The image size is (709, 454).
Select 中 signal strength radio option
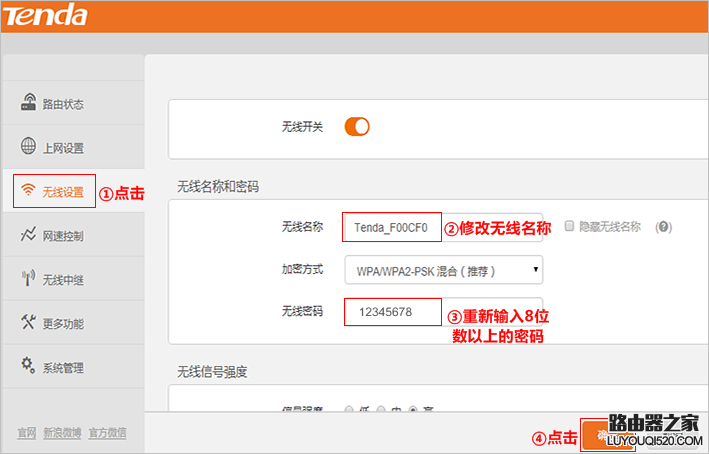tap(381, 410)
